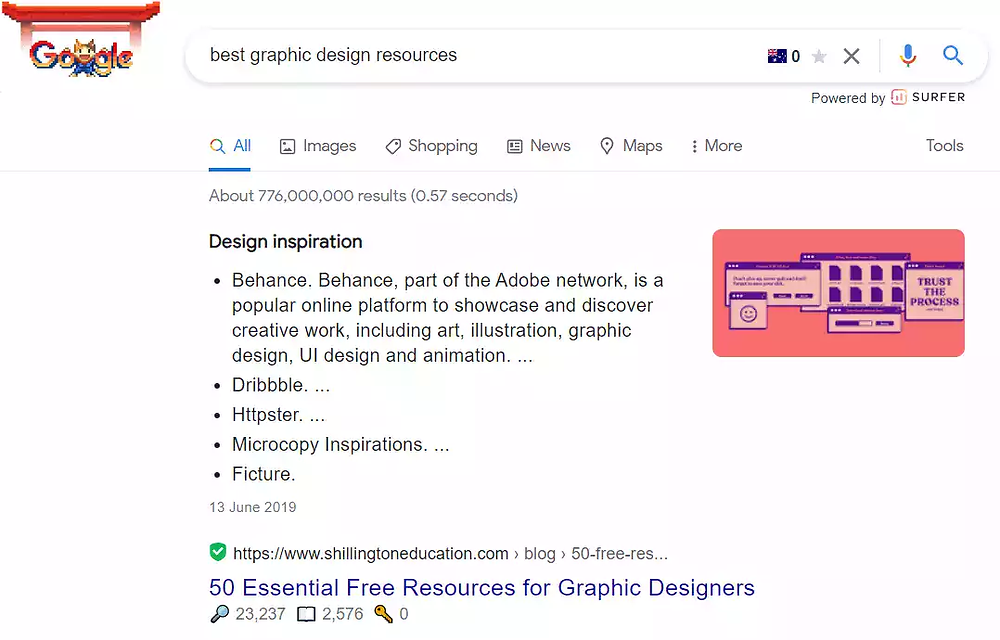Switch to the Images tab
Image resolution: width=1000 pixels, height=640 pixels.
318,146
